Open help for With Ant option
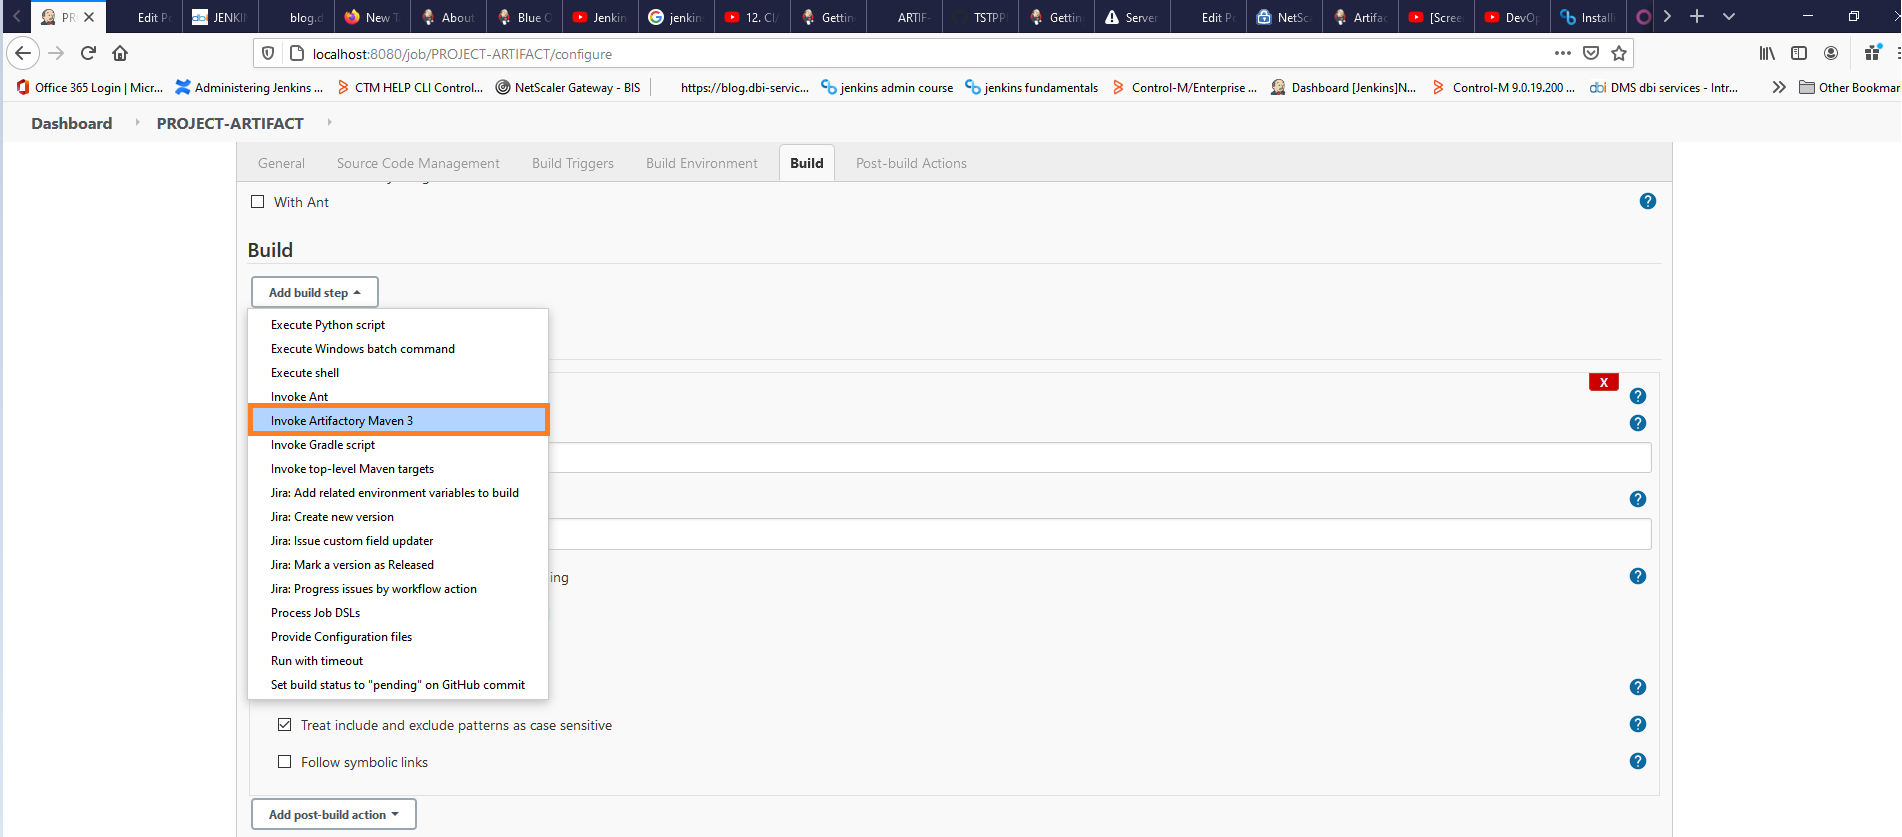Viewport: 1902px width, 837px height. (x=1648, y=201)
